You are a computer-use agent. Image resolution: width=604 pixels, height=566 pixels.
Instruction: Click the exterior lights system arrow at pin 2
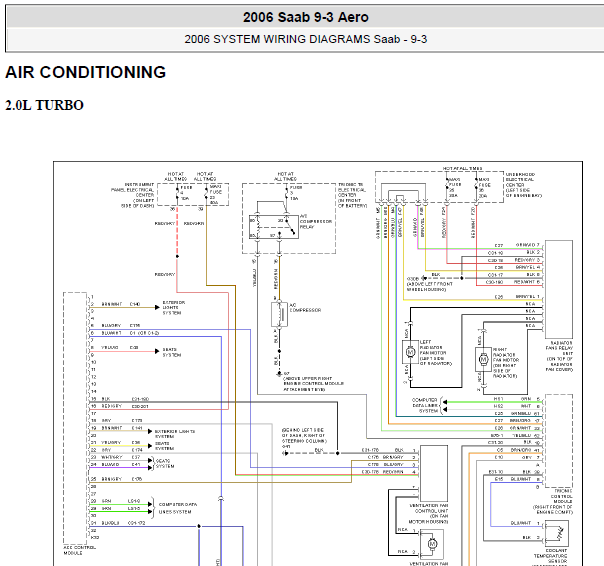(157, 307)
